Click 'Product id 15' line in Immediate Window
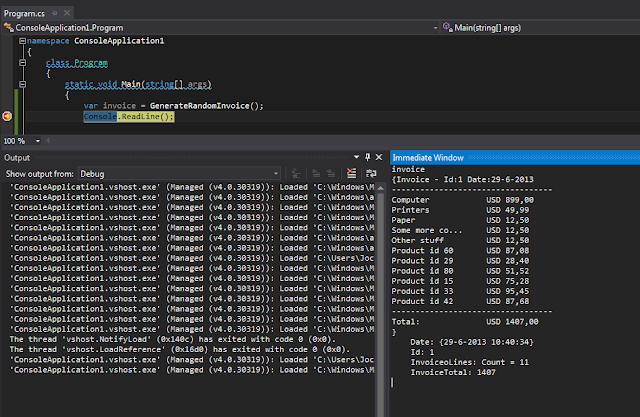This screenshot has width=640, height=417. pyautogui.click(x=460, y=281)
